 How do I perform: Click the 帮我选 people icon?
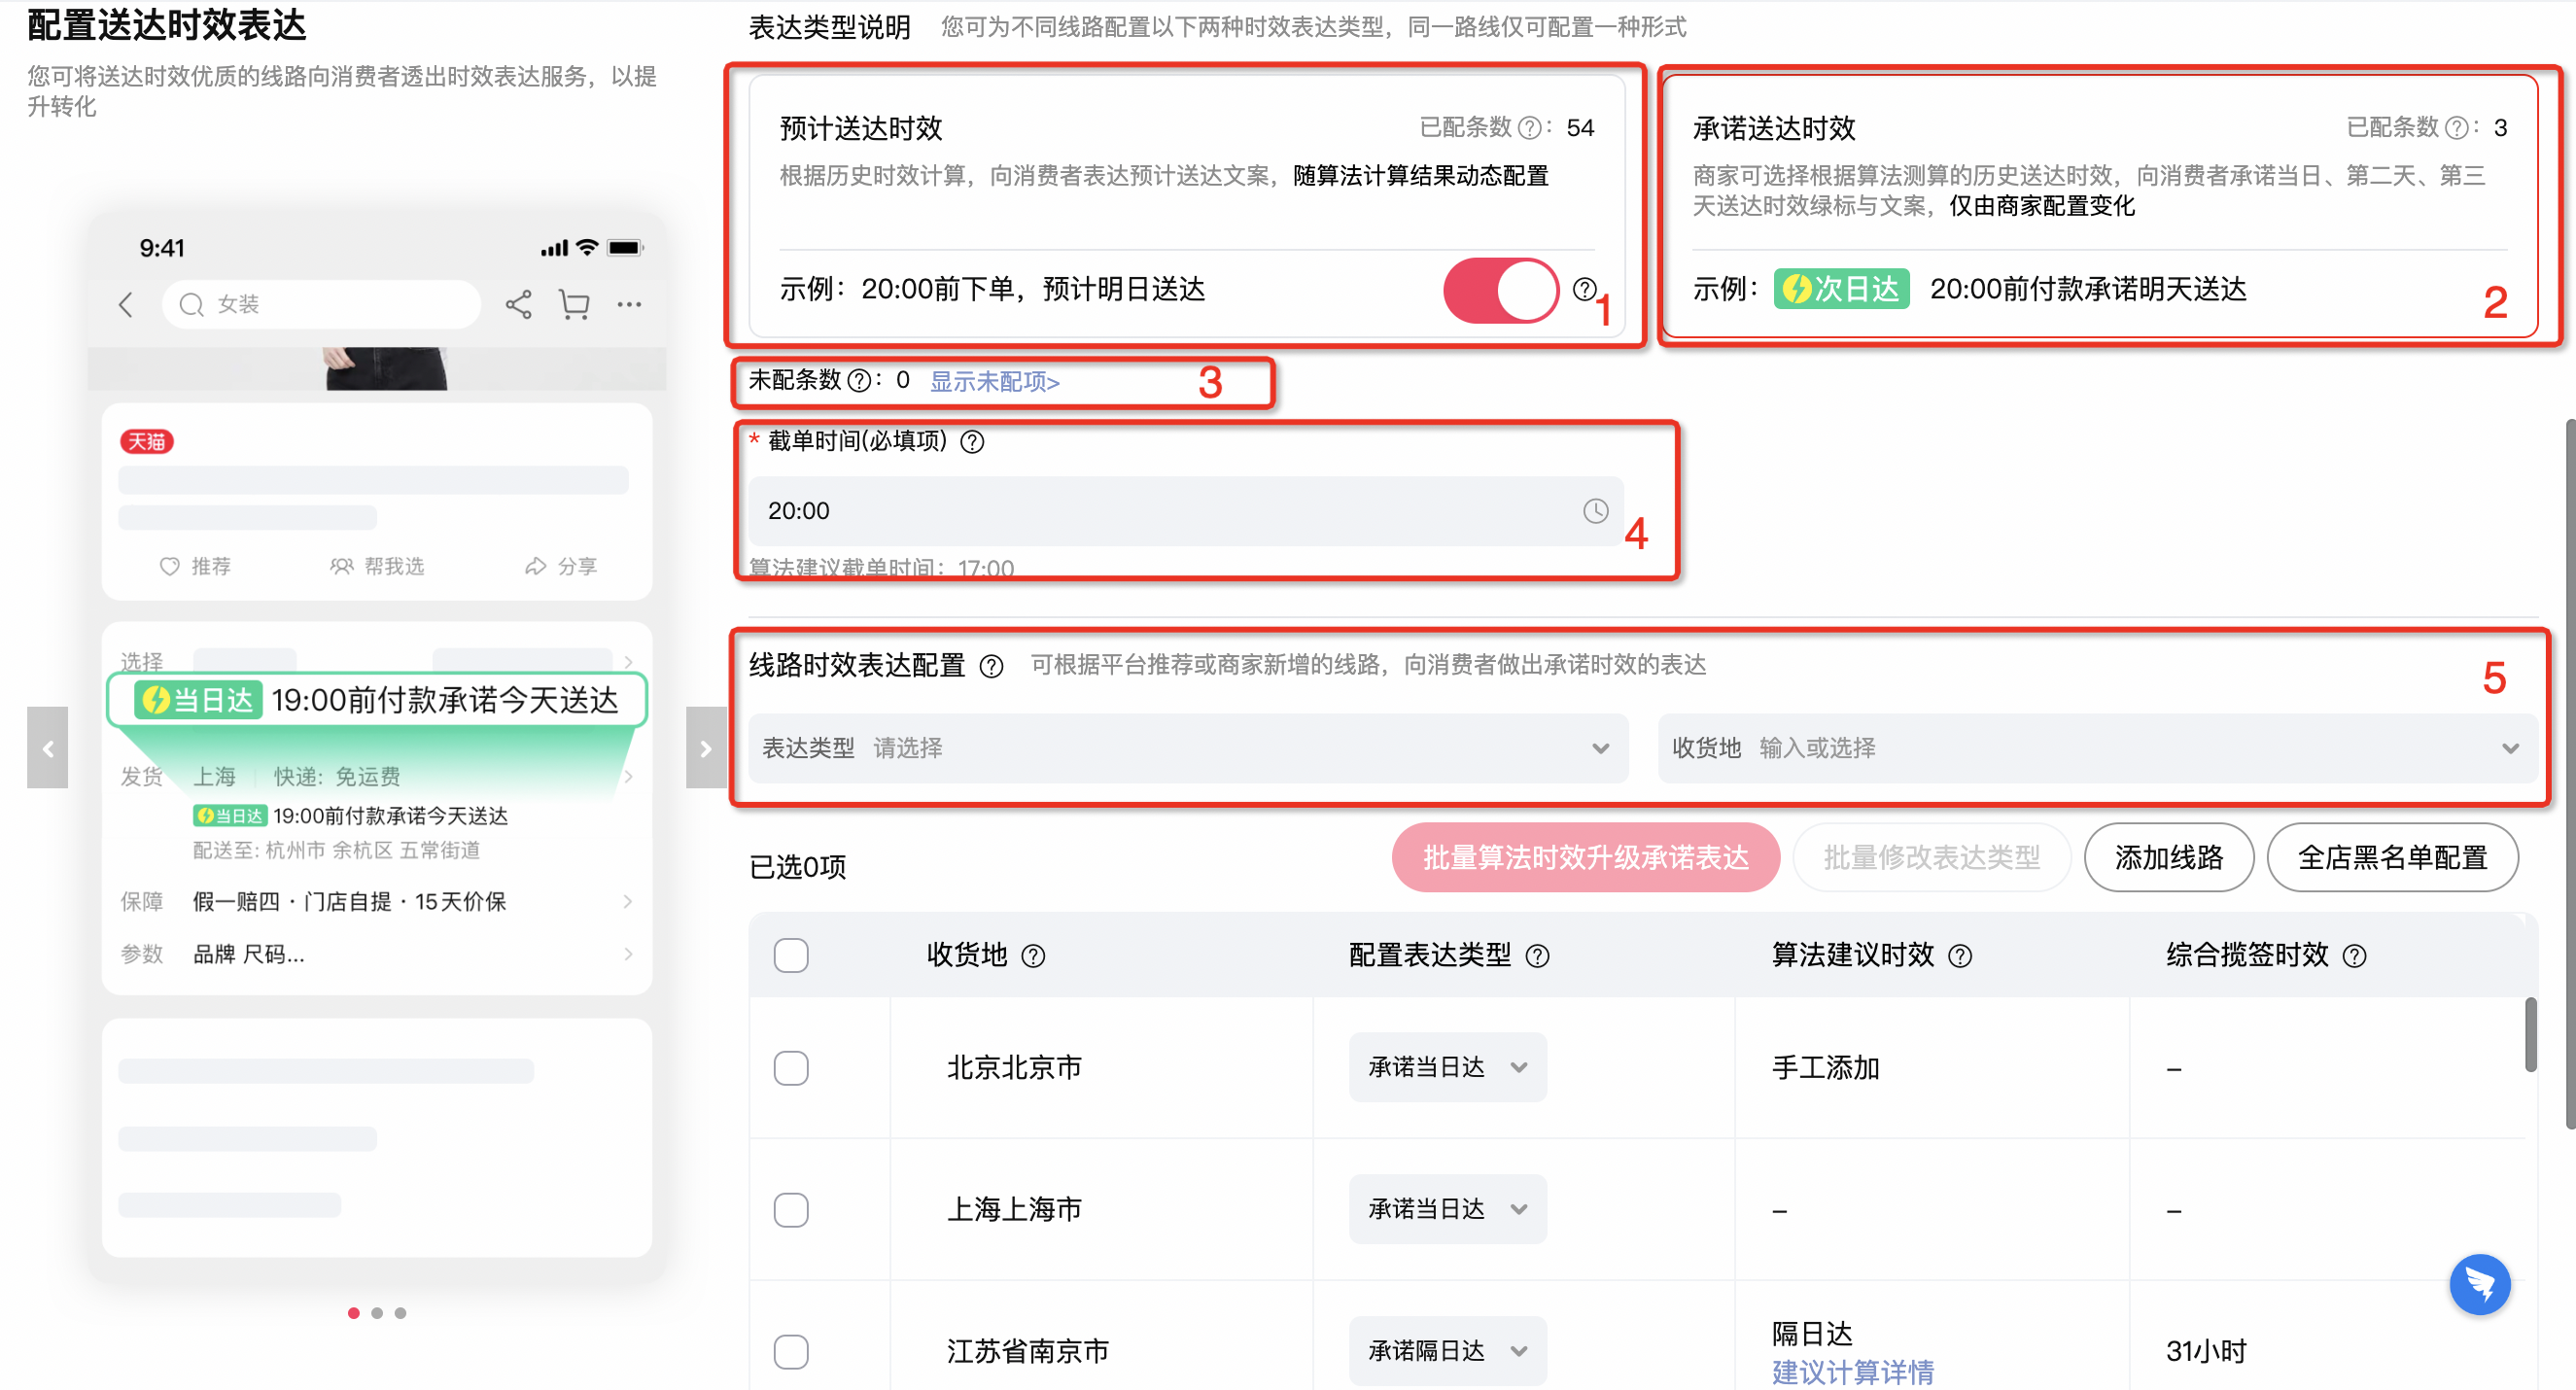(x=341, y=566)
